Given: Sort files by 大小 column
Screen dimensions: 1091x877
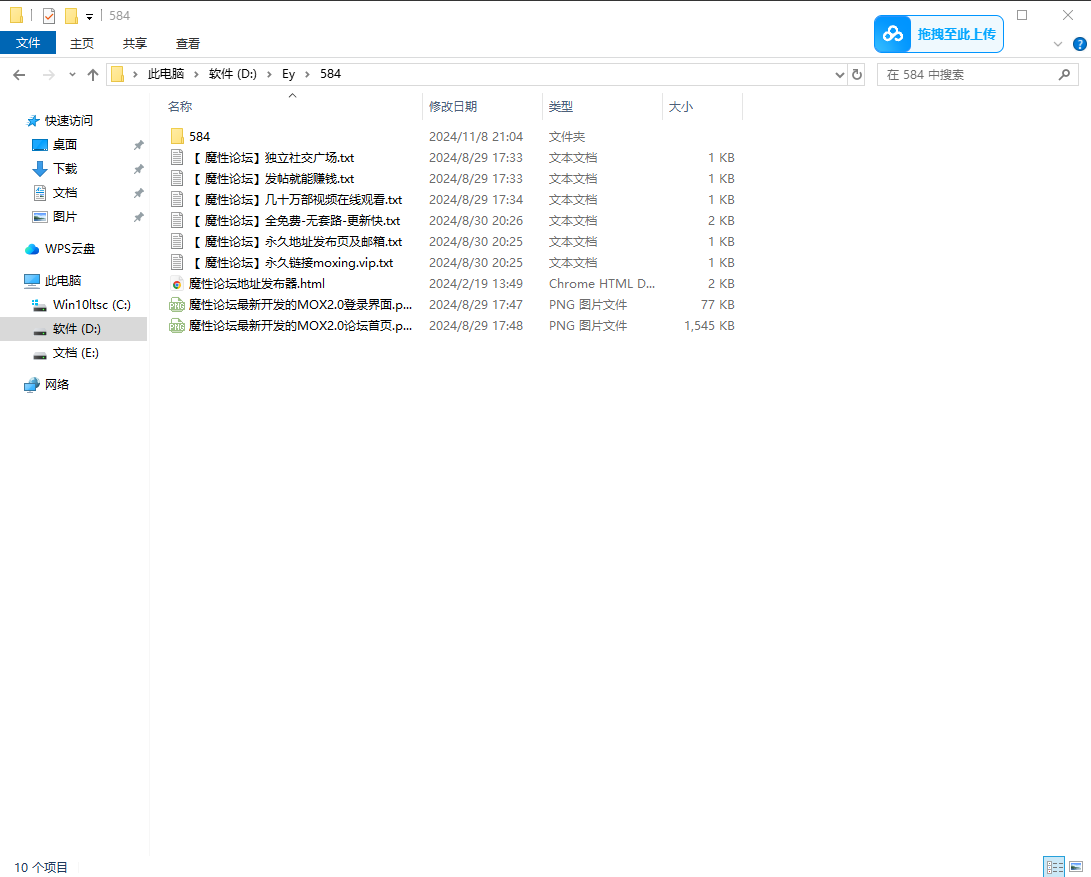Looking at the screenshot, I should (x=680, y=106).
